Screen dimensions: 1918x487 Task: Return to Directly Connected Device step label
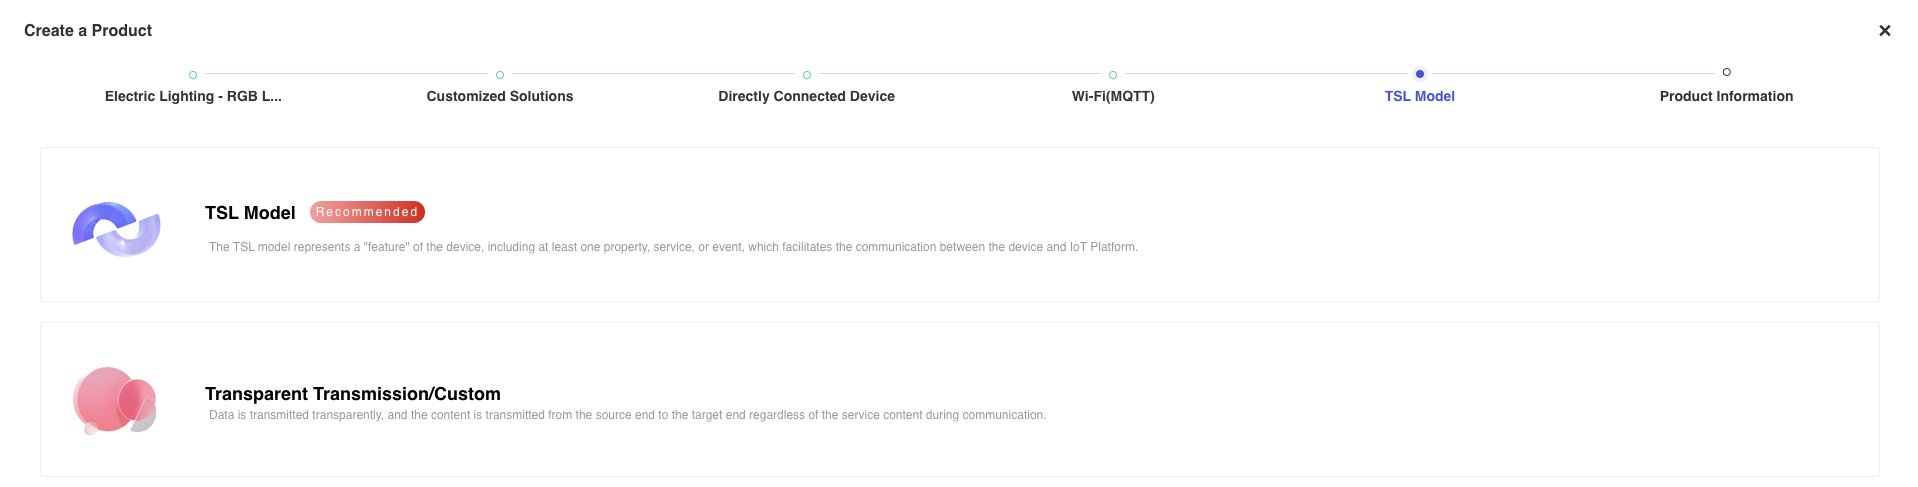(x=806, y=96)
